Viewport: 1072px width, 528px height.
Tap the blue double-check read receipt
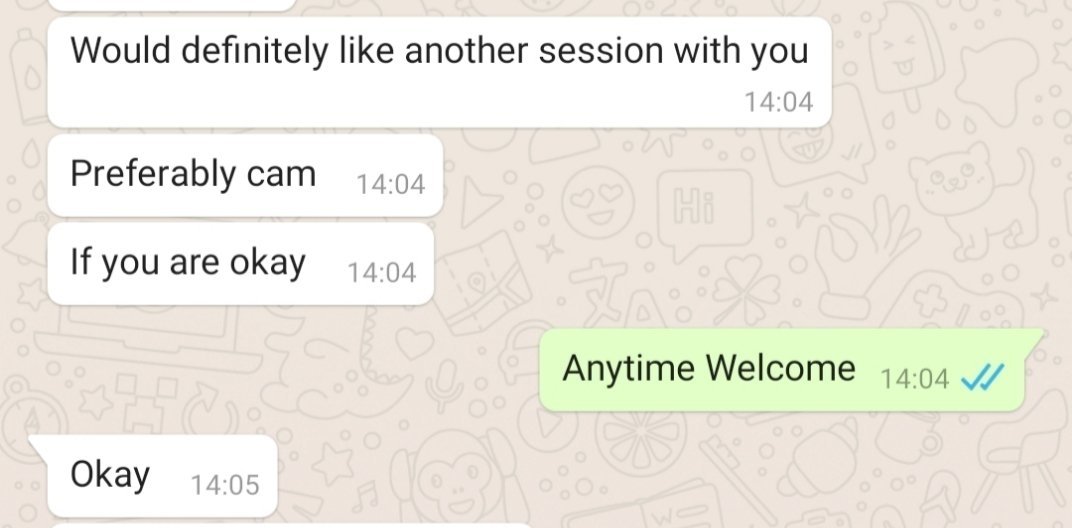pos(982,376)
